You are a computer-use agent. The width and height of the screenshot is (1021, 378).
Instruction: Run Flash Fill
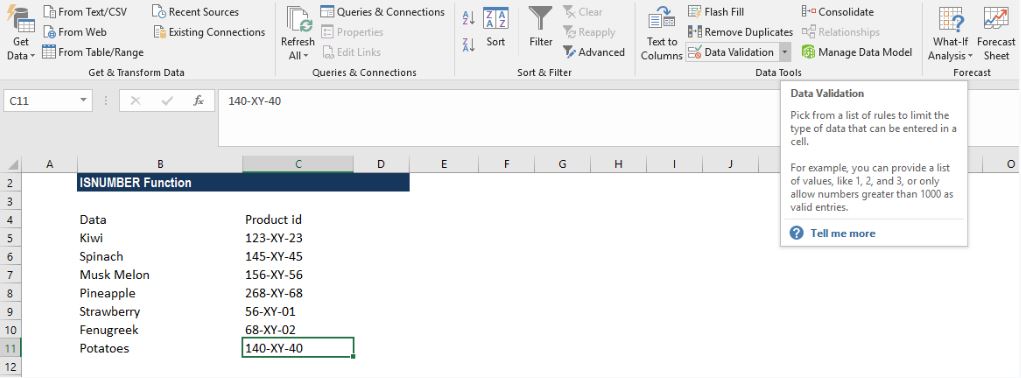716,12
